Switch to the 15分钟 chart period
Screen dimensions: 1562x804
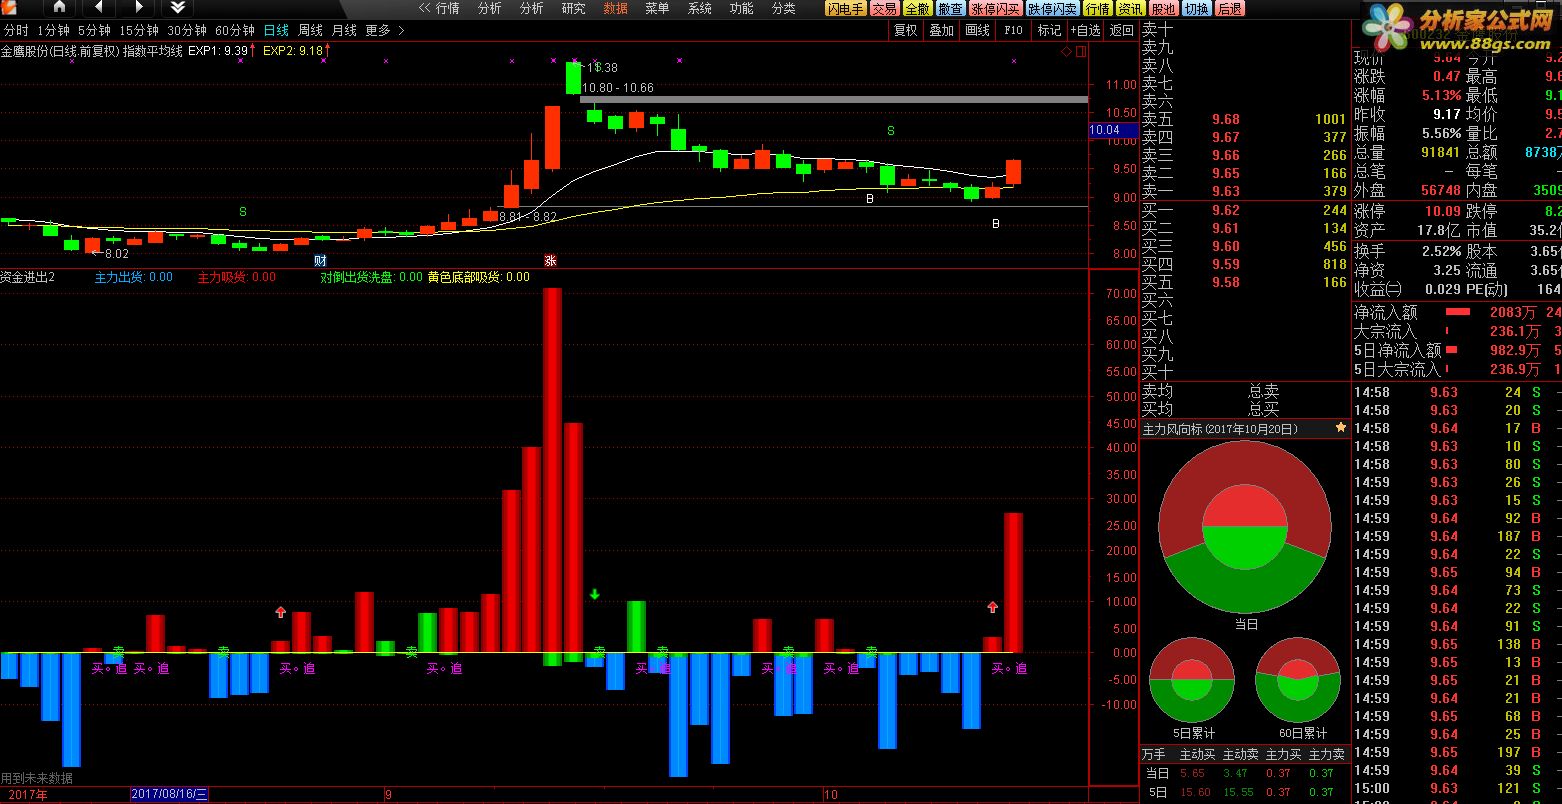tap(138, 31)
